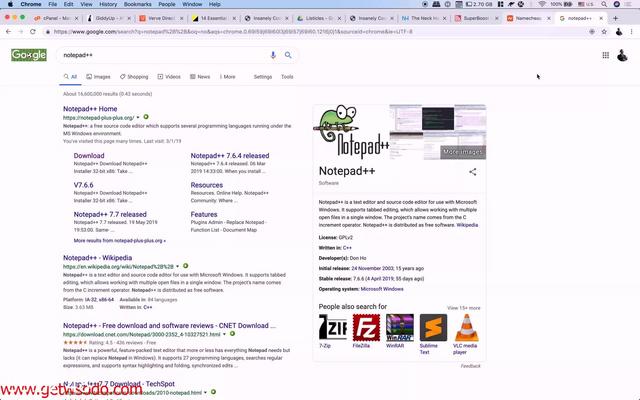Follow the Wikipedia link in the knowledge panel
The height and width of the screenshot is (400, 640).
467,225
